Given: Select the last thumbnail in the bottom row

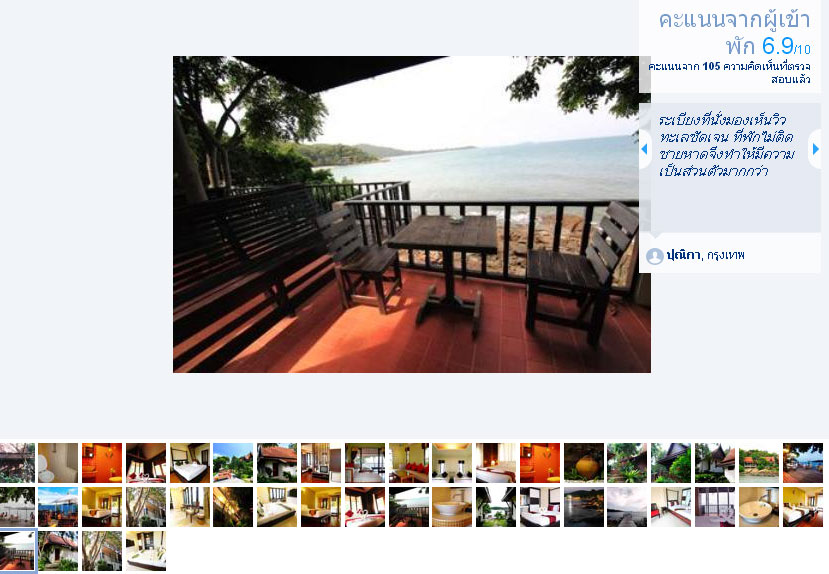Looking at the screenshot, I should click(146, 551).
